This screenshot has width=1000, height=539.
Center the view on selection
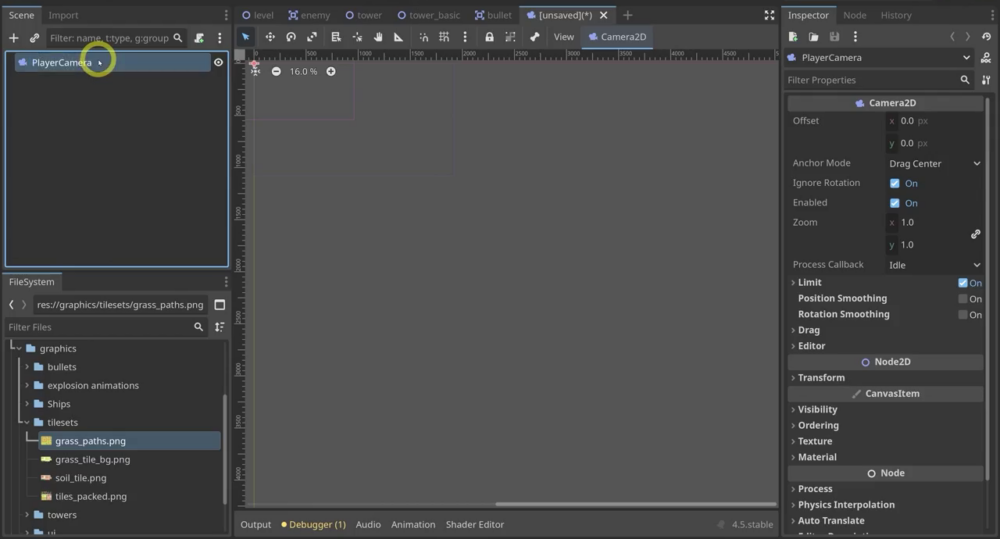255,71
